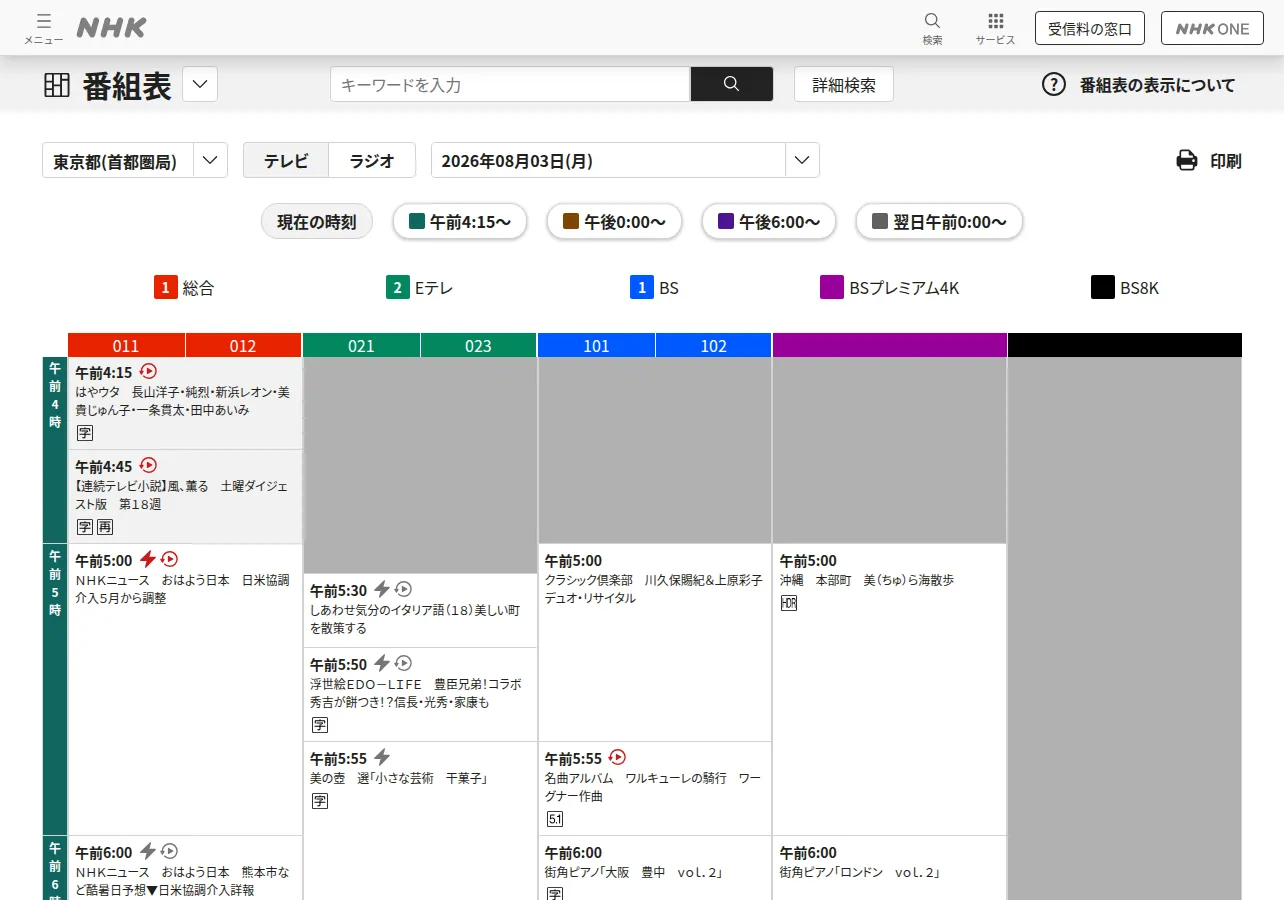This screenshot has width=1284, height=900.
Task: Jump to the 午前4:15〜 time block
Action: [459, 222]
